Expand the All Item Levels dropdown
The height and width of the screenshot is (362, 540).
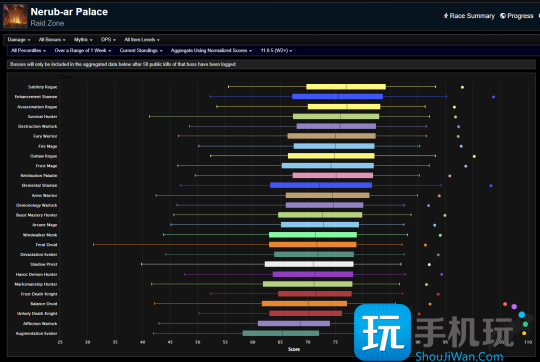click(142, 40)
